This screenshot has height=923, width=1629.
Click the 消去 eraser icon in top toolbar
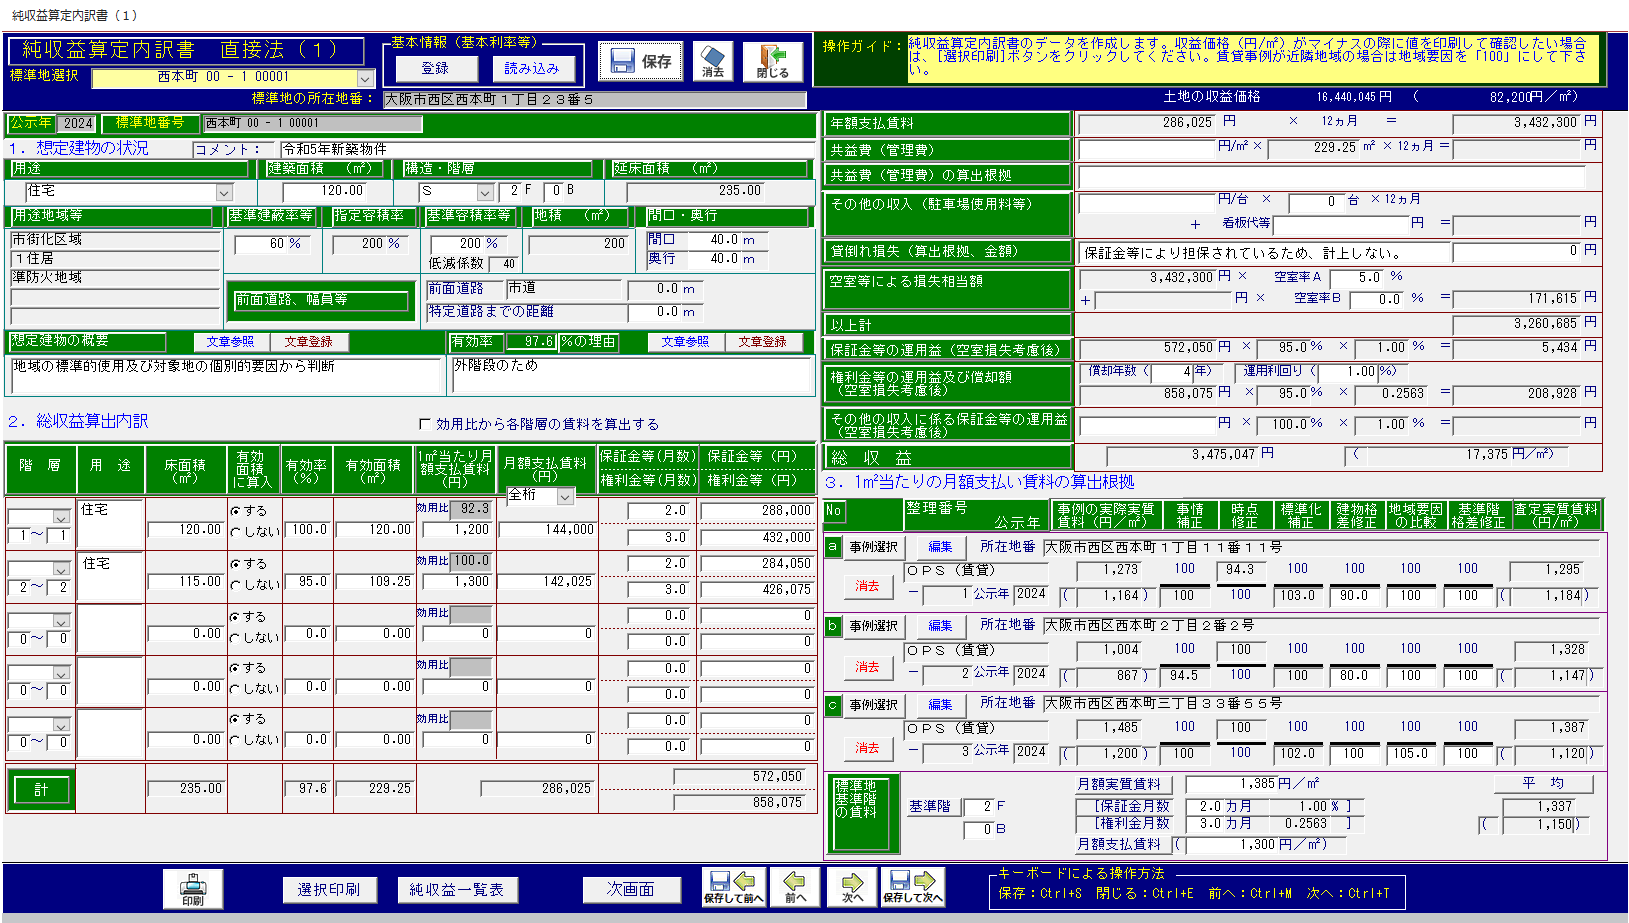tap(713, 61)
